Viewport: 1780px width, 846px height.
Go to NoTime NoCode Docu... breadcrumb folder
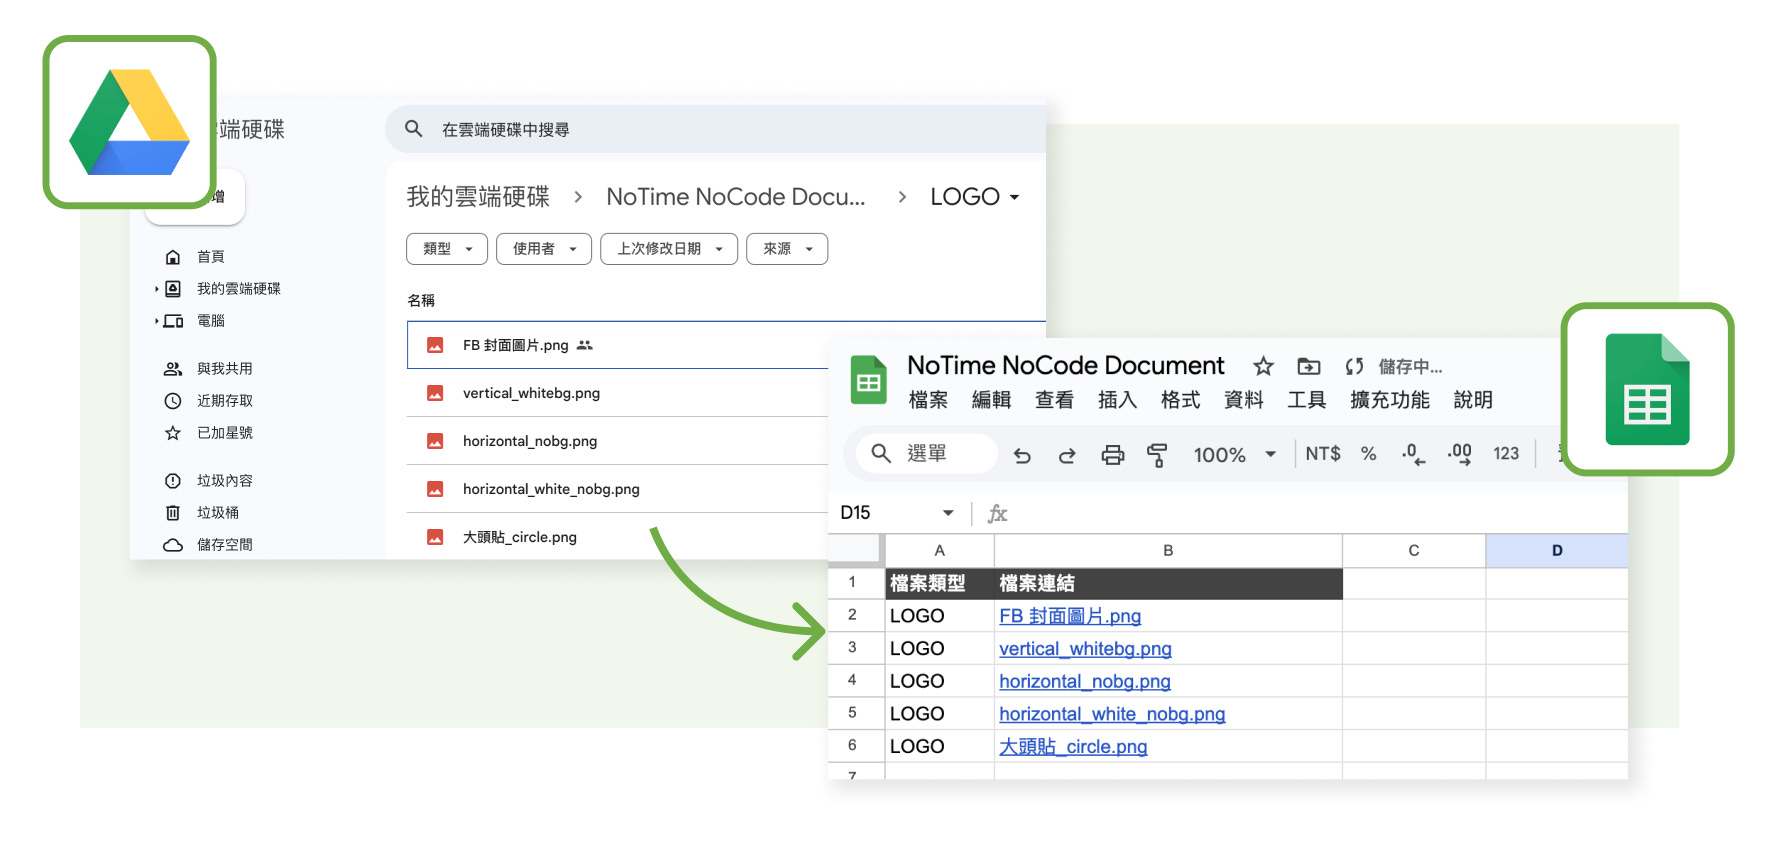[736, 197]
